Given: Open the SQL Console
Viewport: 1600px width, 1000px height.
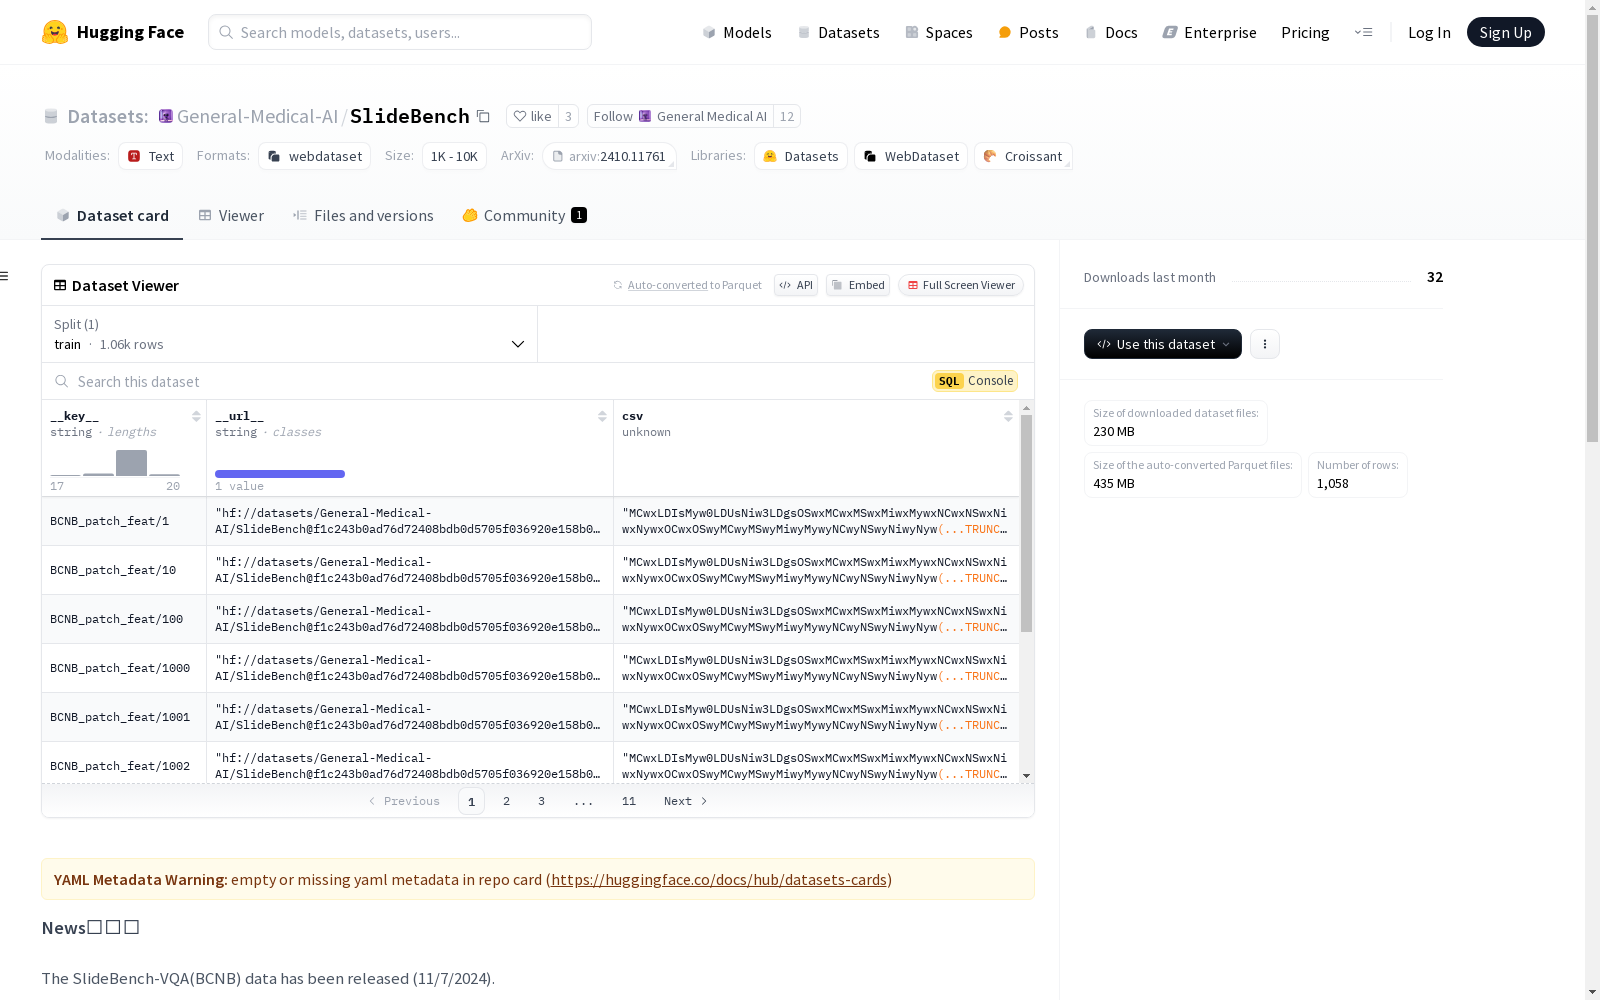Looking at the screenshot, I should [975, 381].
